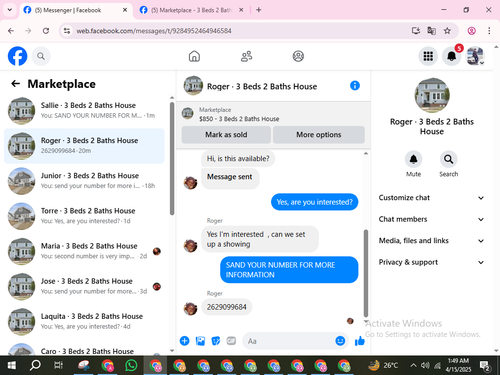Attach a photo with the image icon
This screenshot has width=500, height=375.
(200, 341)
